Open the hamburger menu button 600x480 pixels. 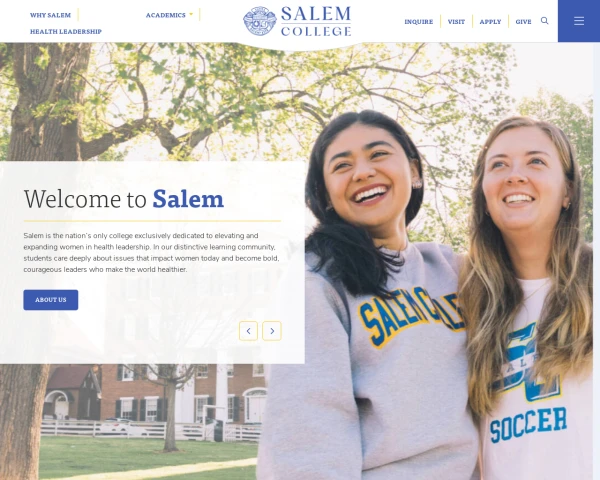tap(579, 21)
